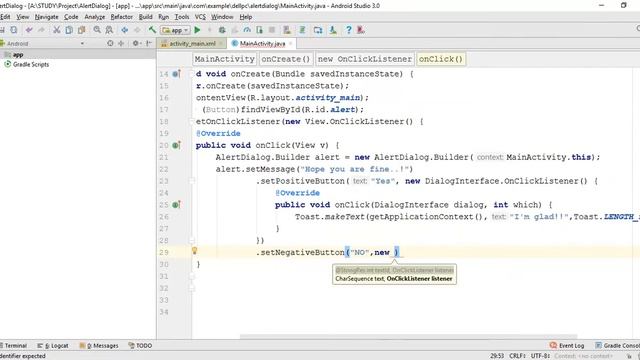Image resolution: width=640 pixels, height=360 pixels.
Task: Click the Paste clipboard icon
Action: click(82, 30)
